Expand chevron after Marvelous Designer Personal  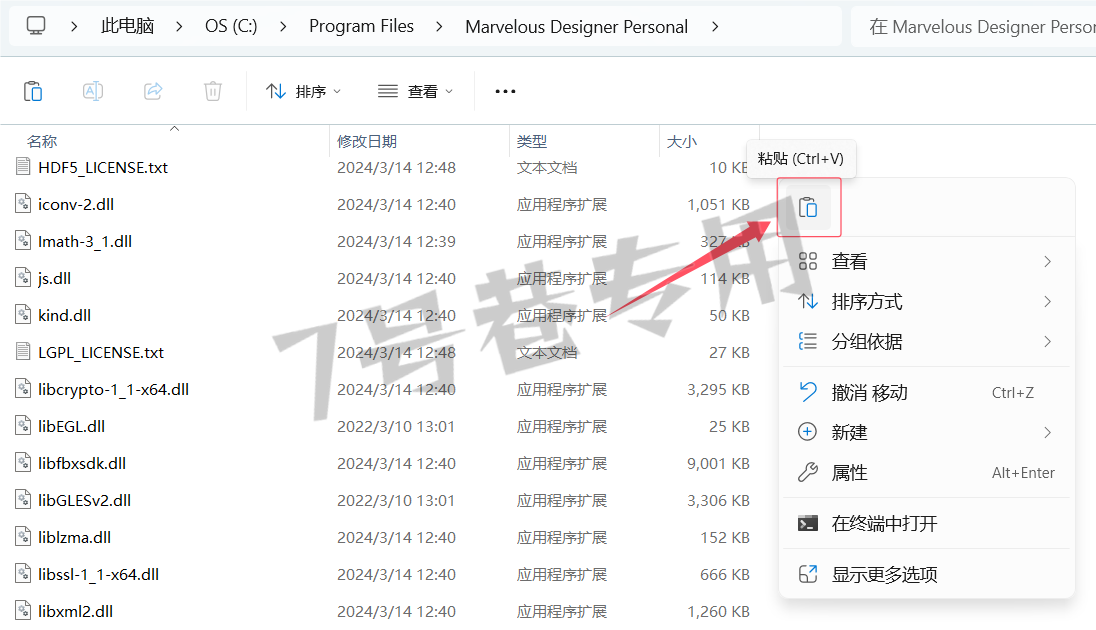[x=714, y=27]
